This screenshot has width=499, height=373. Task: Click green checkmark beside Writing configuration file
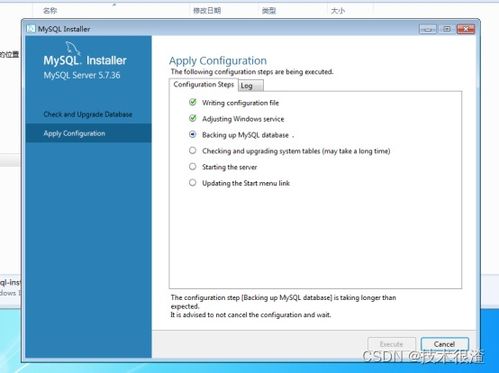point(193,102)
